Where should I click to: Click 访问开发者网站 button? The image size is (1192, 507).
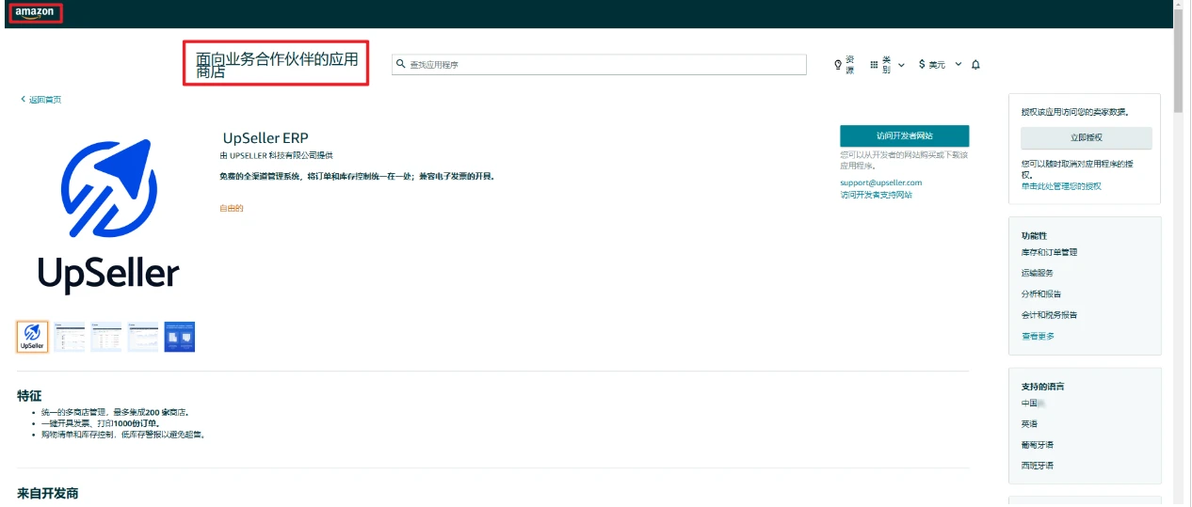904,136
